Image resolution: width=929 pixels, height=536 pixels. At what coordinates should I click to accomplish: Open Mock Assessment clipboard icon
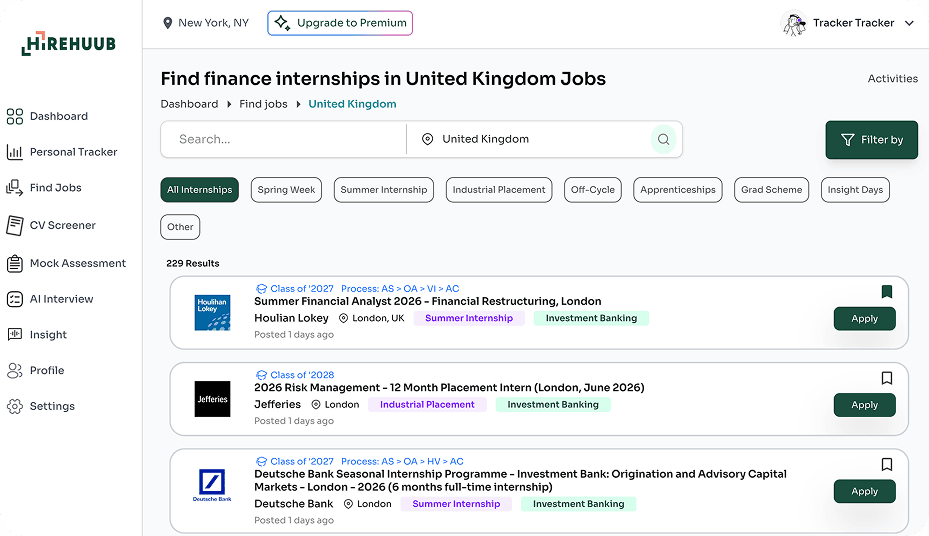pos(14,263)
